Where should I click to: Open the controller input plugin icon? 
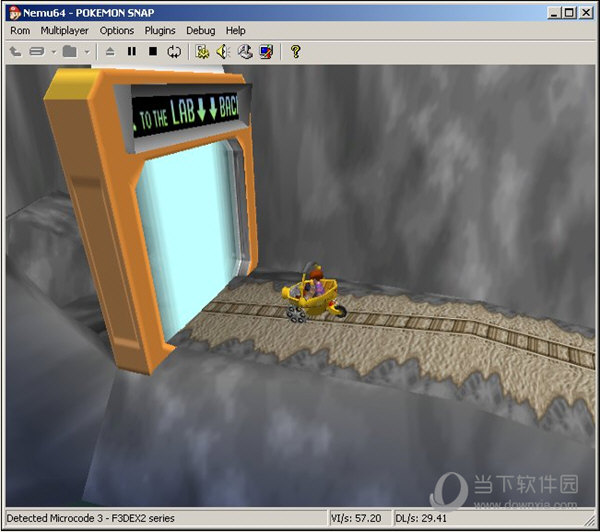click(244, 51)
